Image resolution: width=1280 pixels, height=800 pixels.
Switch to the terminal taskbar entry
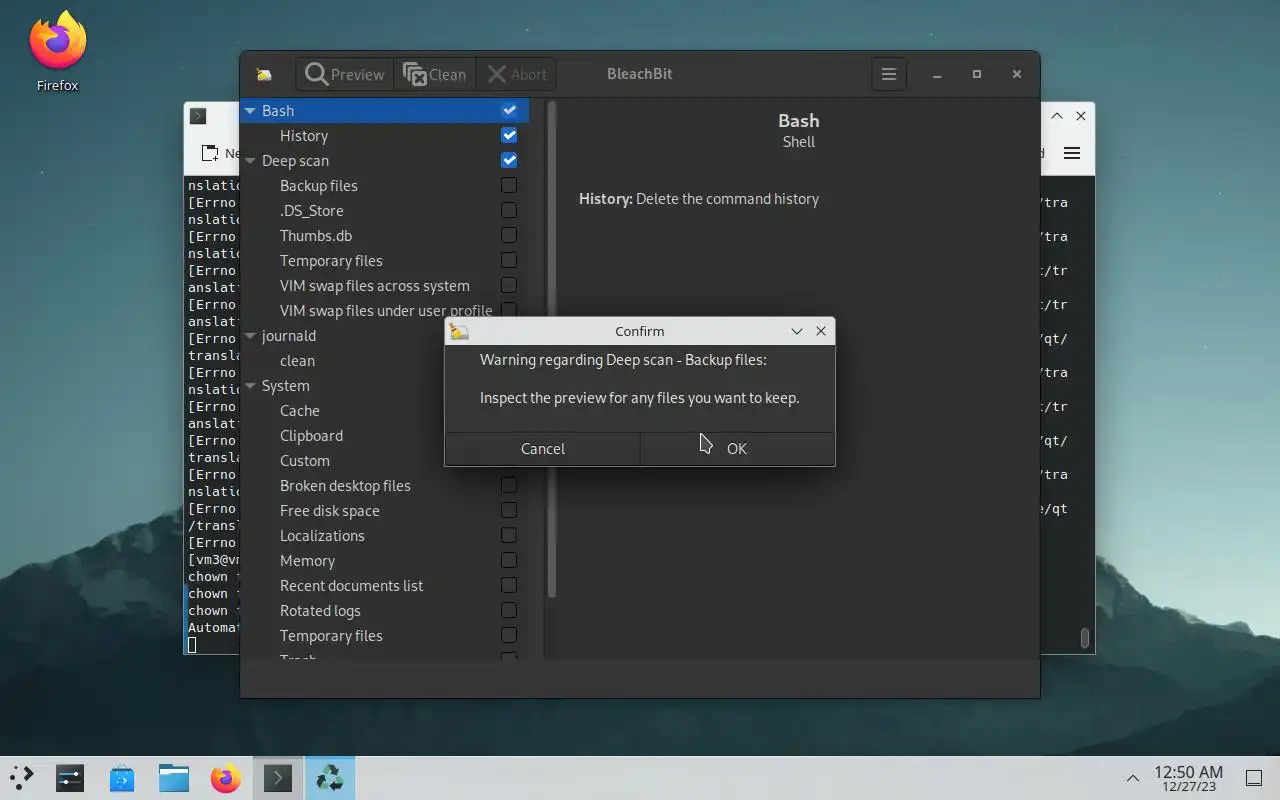pos(278,778)
